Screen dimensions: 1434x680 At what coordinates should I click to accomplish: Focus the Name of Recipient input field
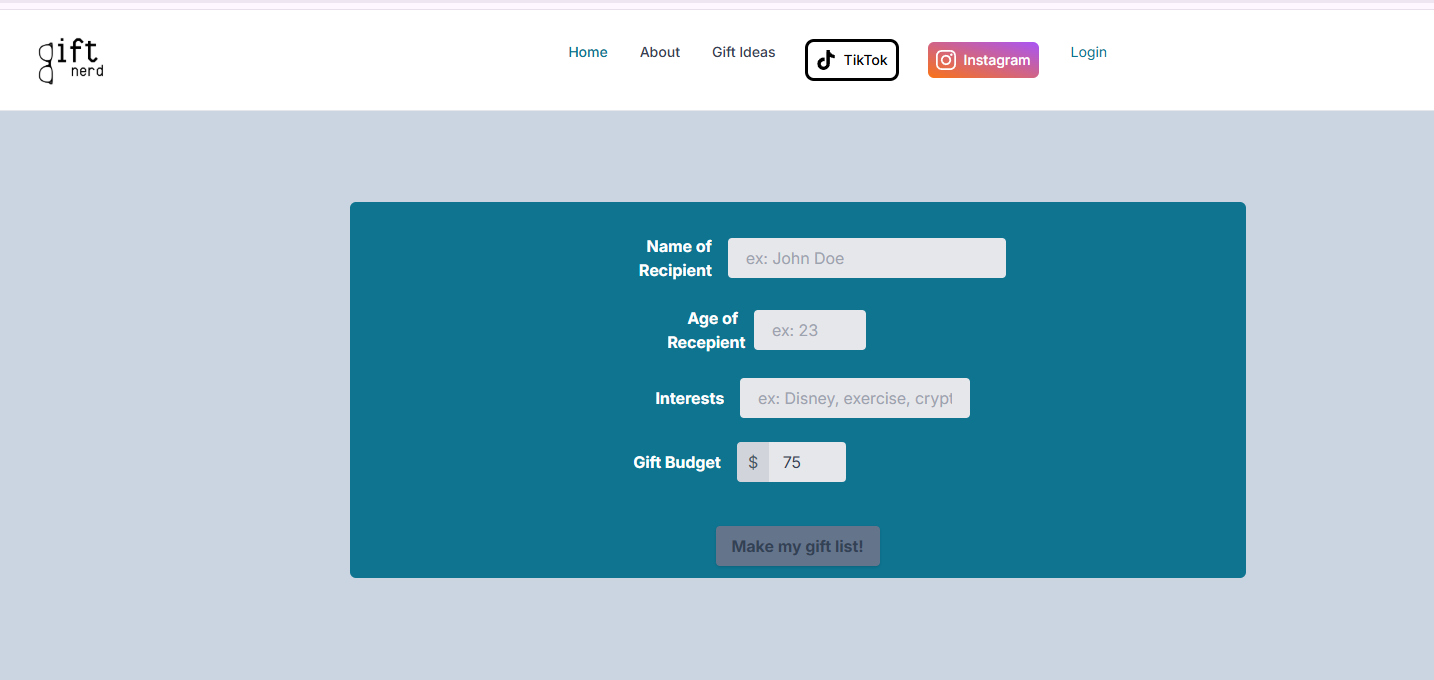coord(866,258)
